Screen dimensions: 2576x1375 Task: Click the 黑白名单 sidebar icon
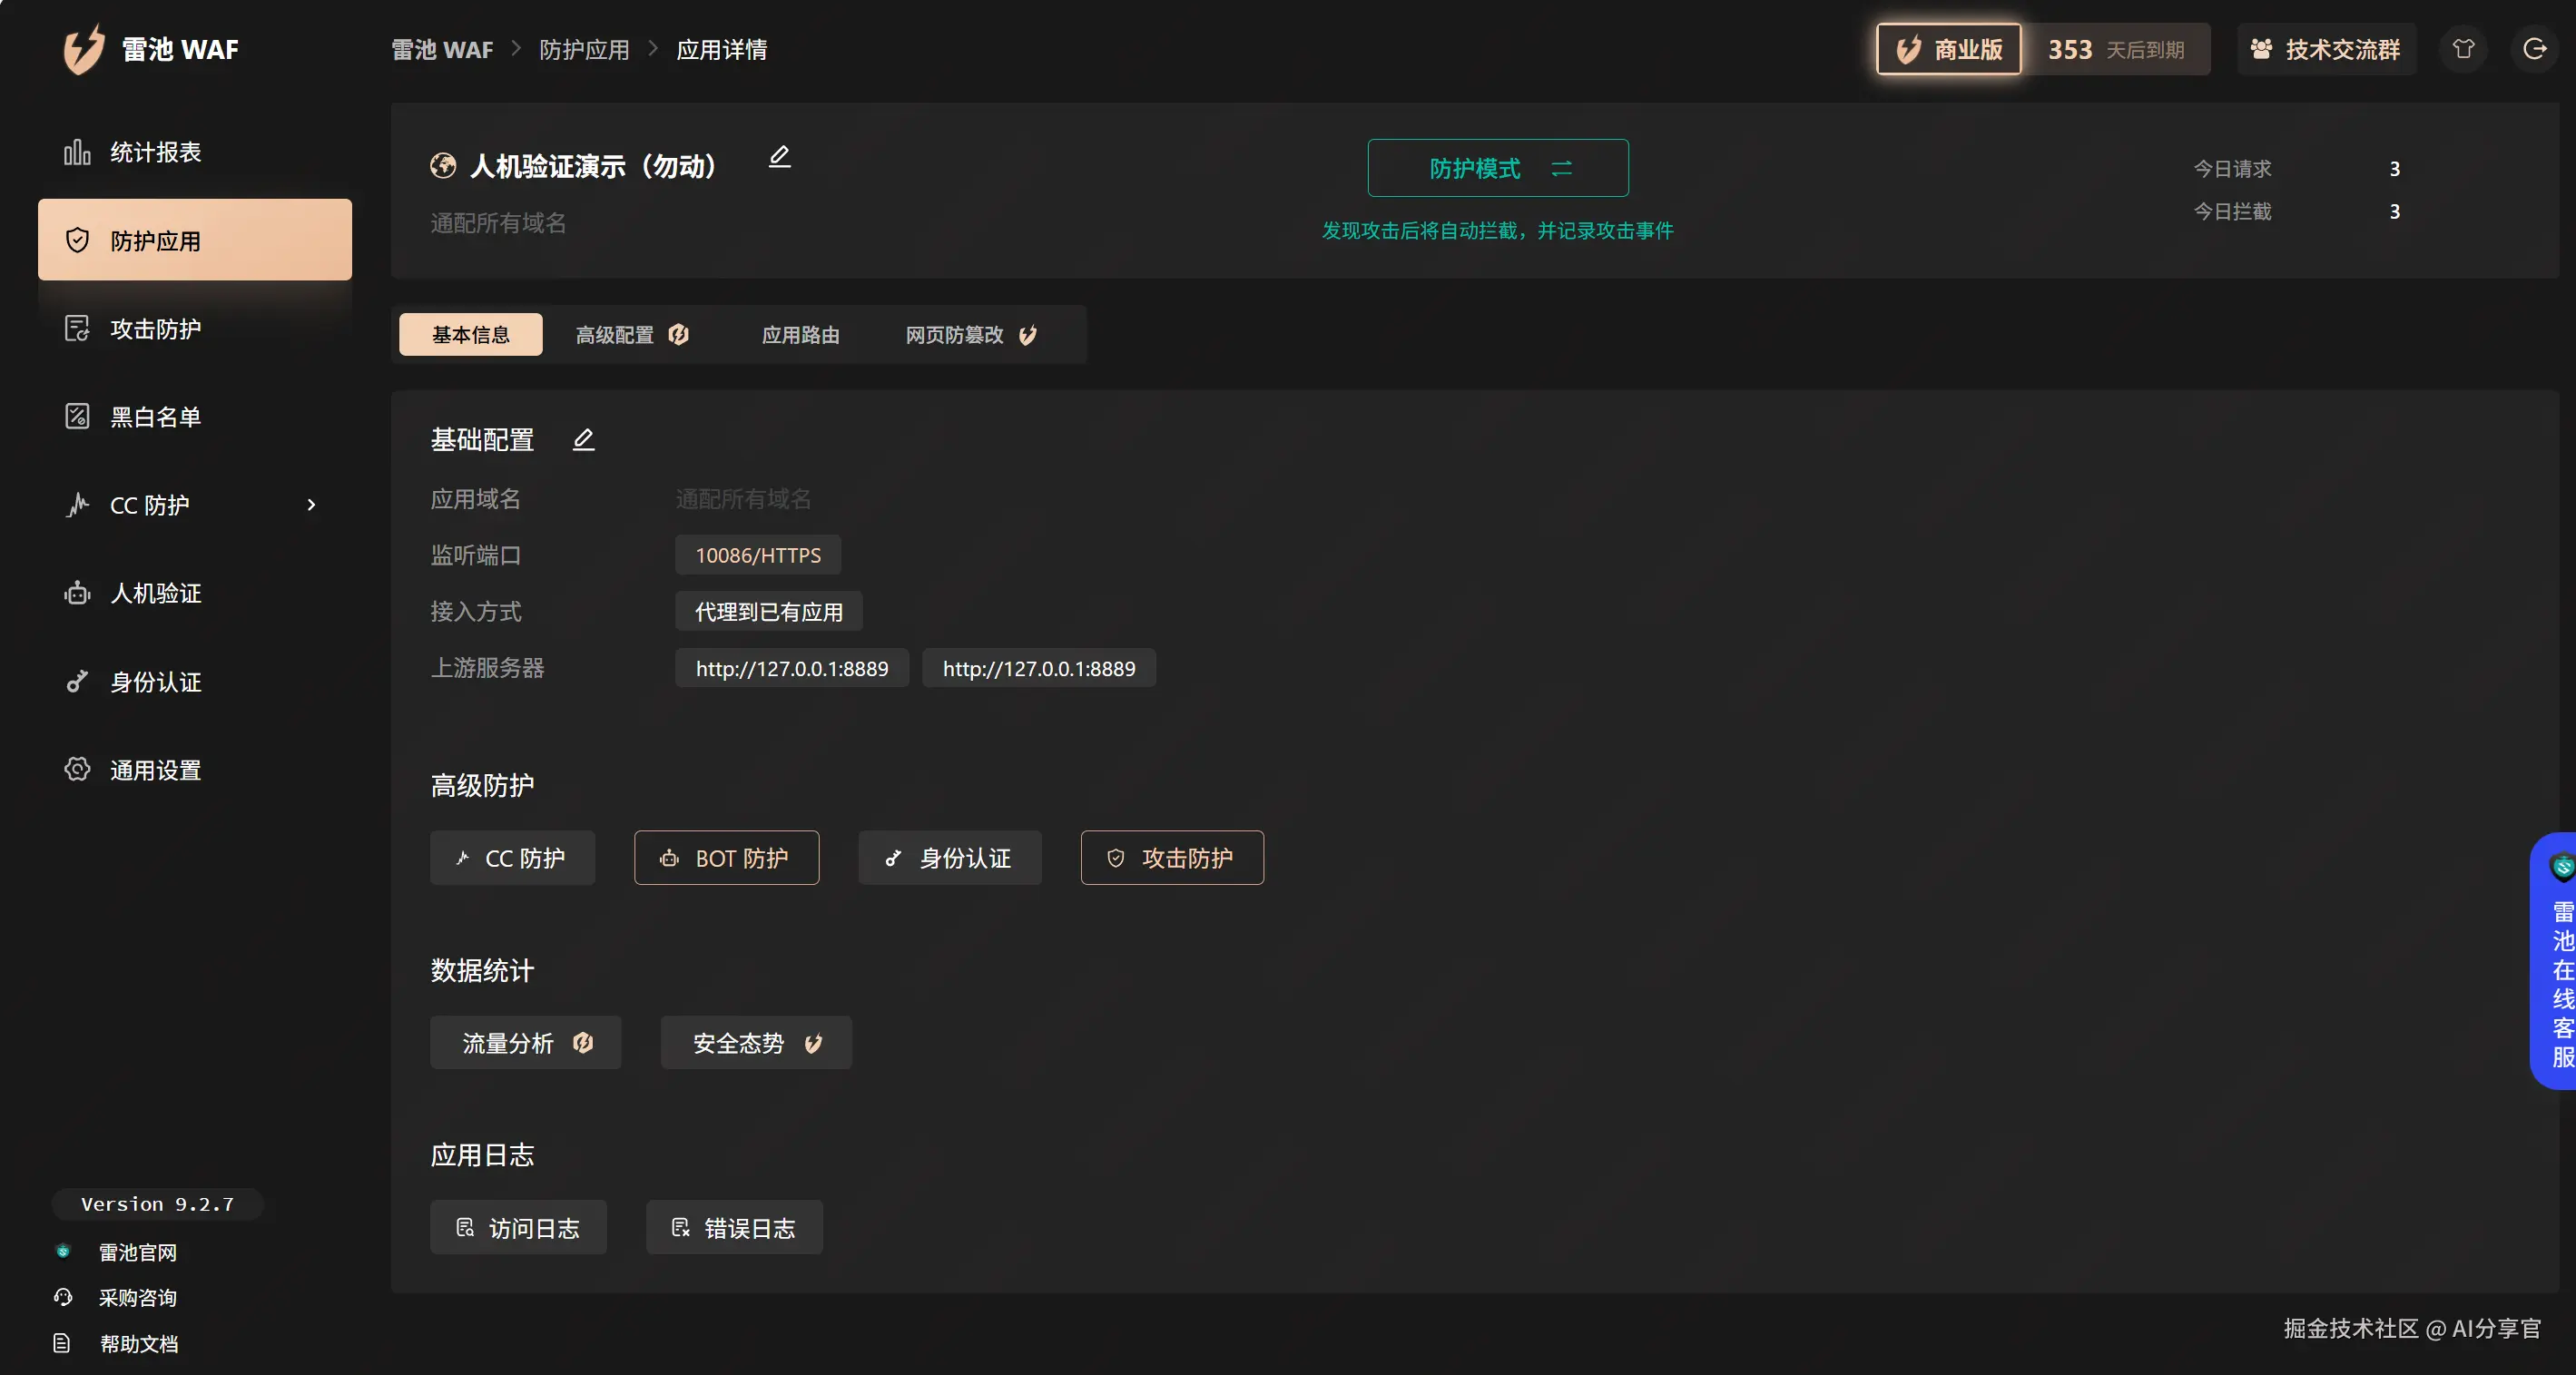click(78, 416)
